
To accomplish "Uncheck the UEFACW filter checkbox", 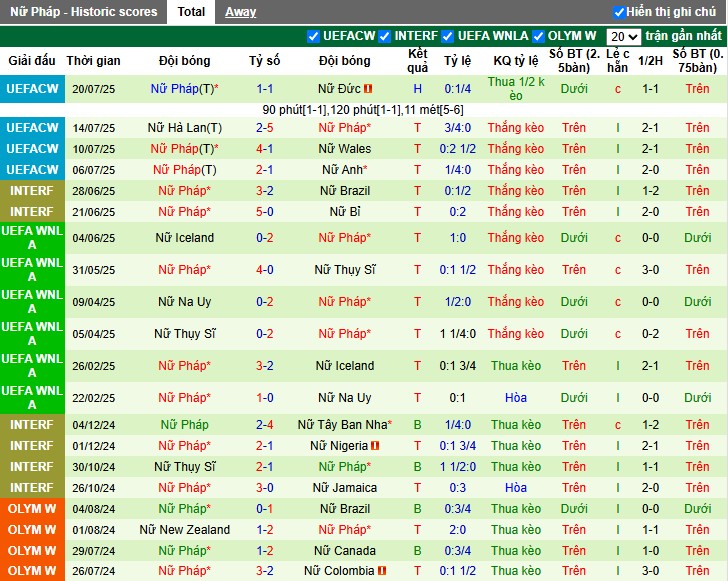I will tap(314, 36).
